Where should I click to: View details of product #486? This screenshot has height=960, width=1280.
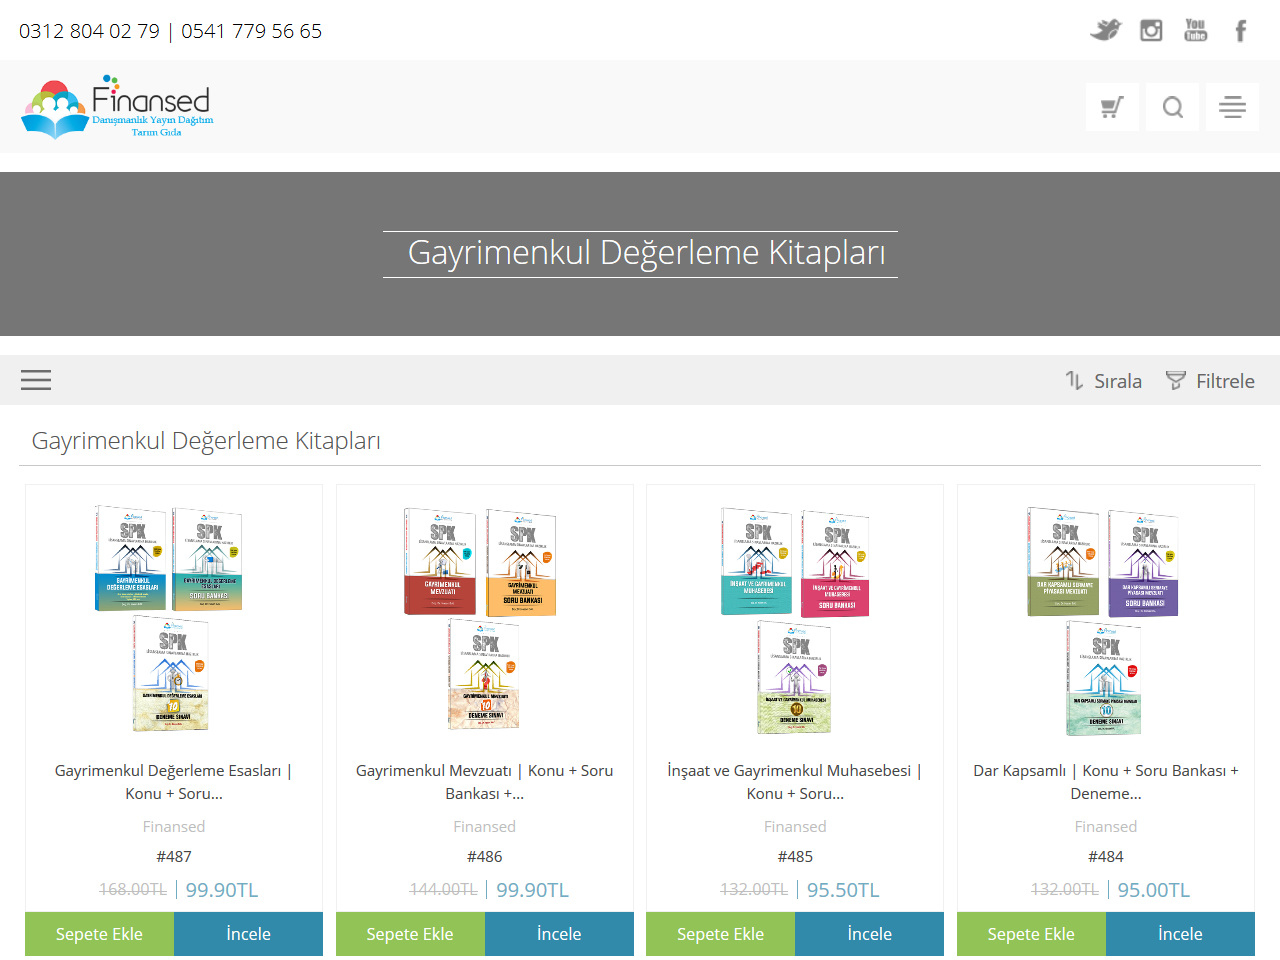(x=559, y=934)
